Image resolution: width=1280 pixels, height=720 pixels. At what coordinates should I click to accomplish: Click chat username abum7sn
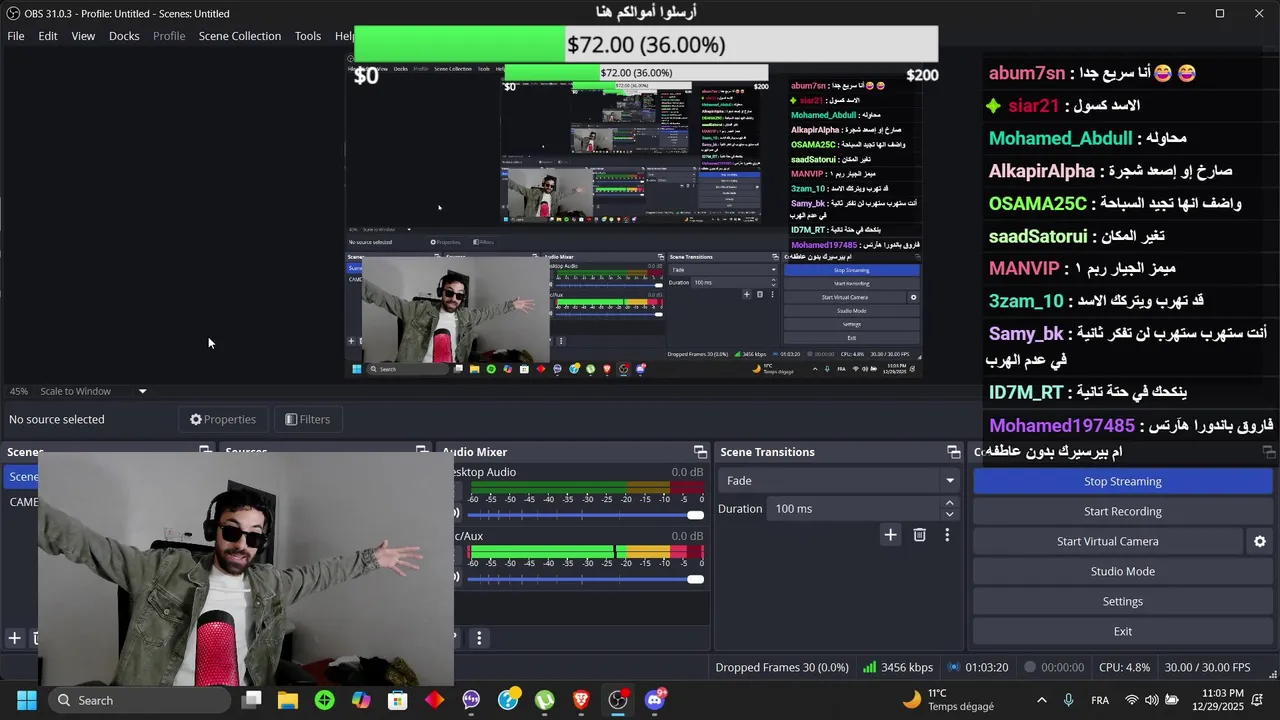point(1027,73)
